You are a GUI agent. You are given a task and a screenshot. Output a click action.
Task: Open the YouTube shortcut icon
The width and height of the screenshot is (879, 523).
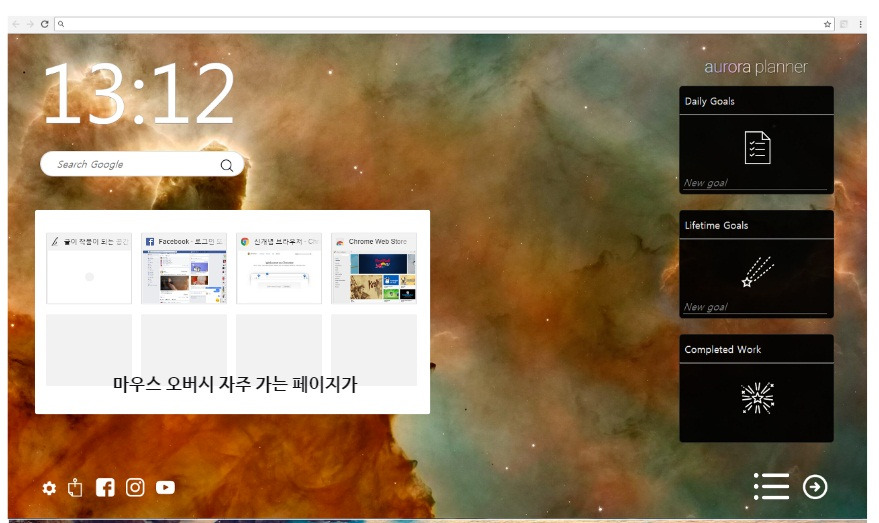[x=165, y=487]
